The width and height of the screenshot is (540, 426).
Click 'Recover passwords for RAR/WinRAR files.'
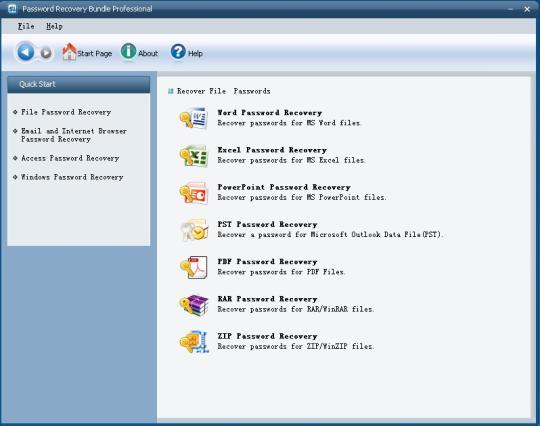[296, 309]
